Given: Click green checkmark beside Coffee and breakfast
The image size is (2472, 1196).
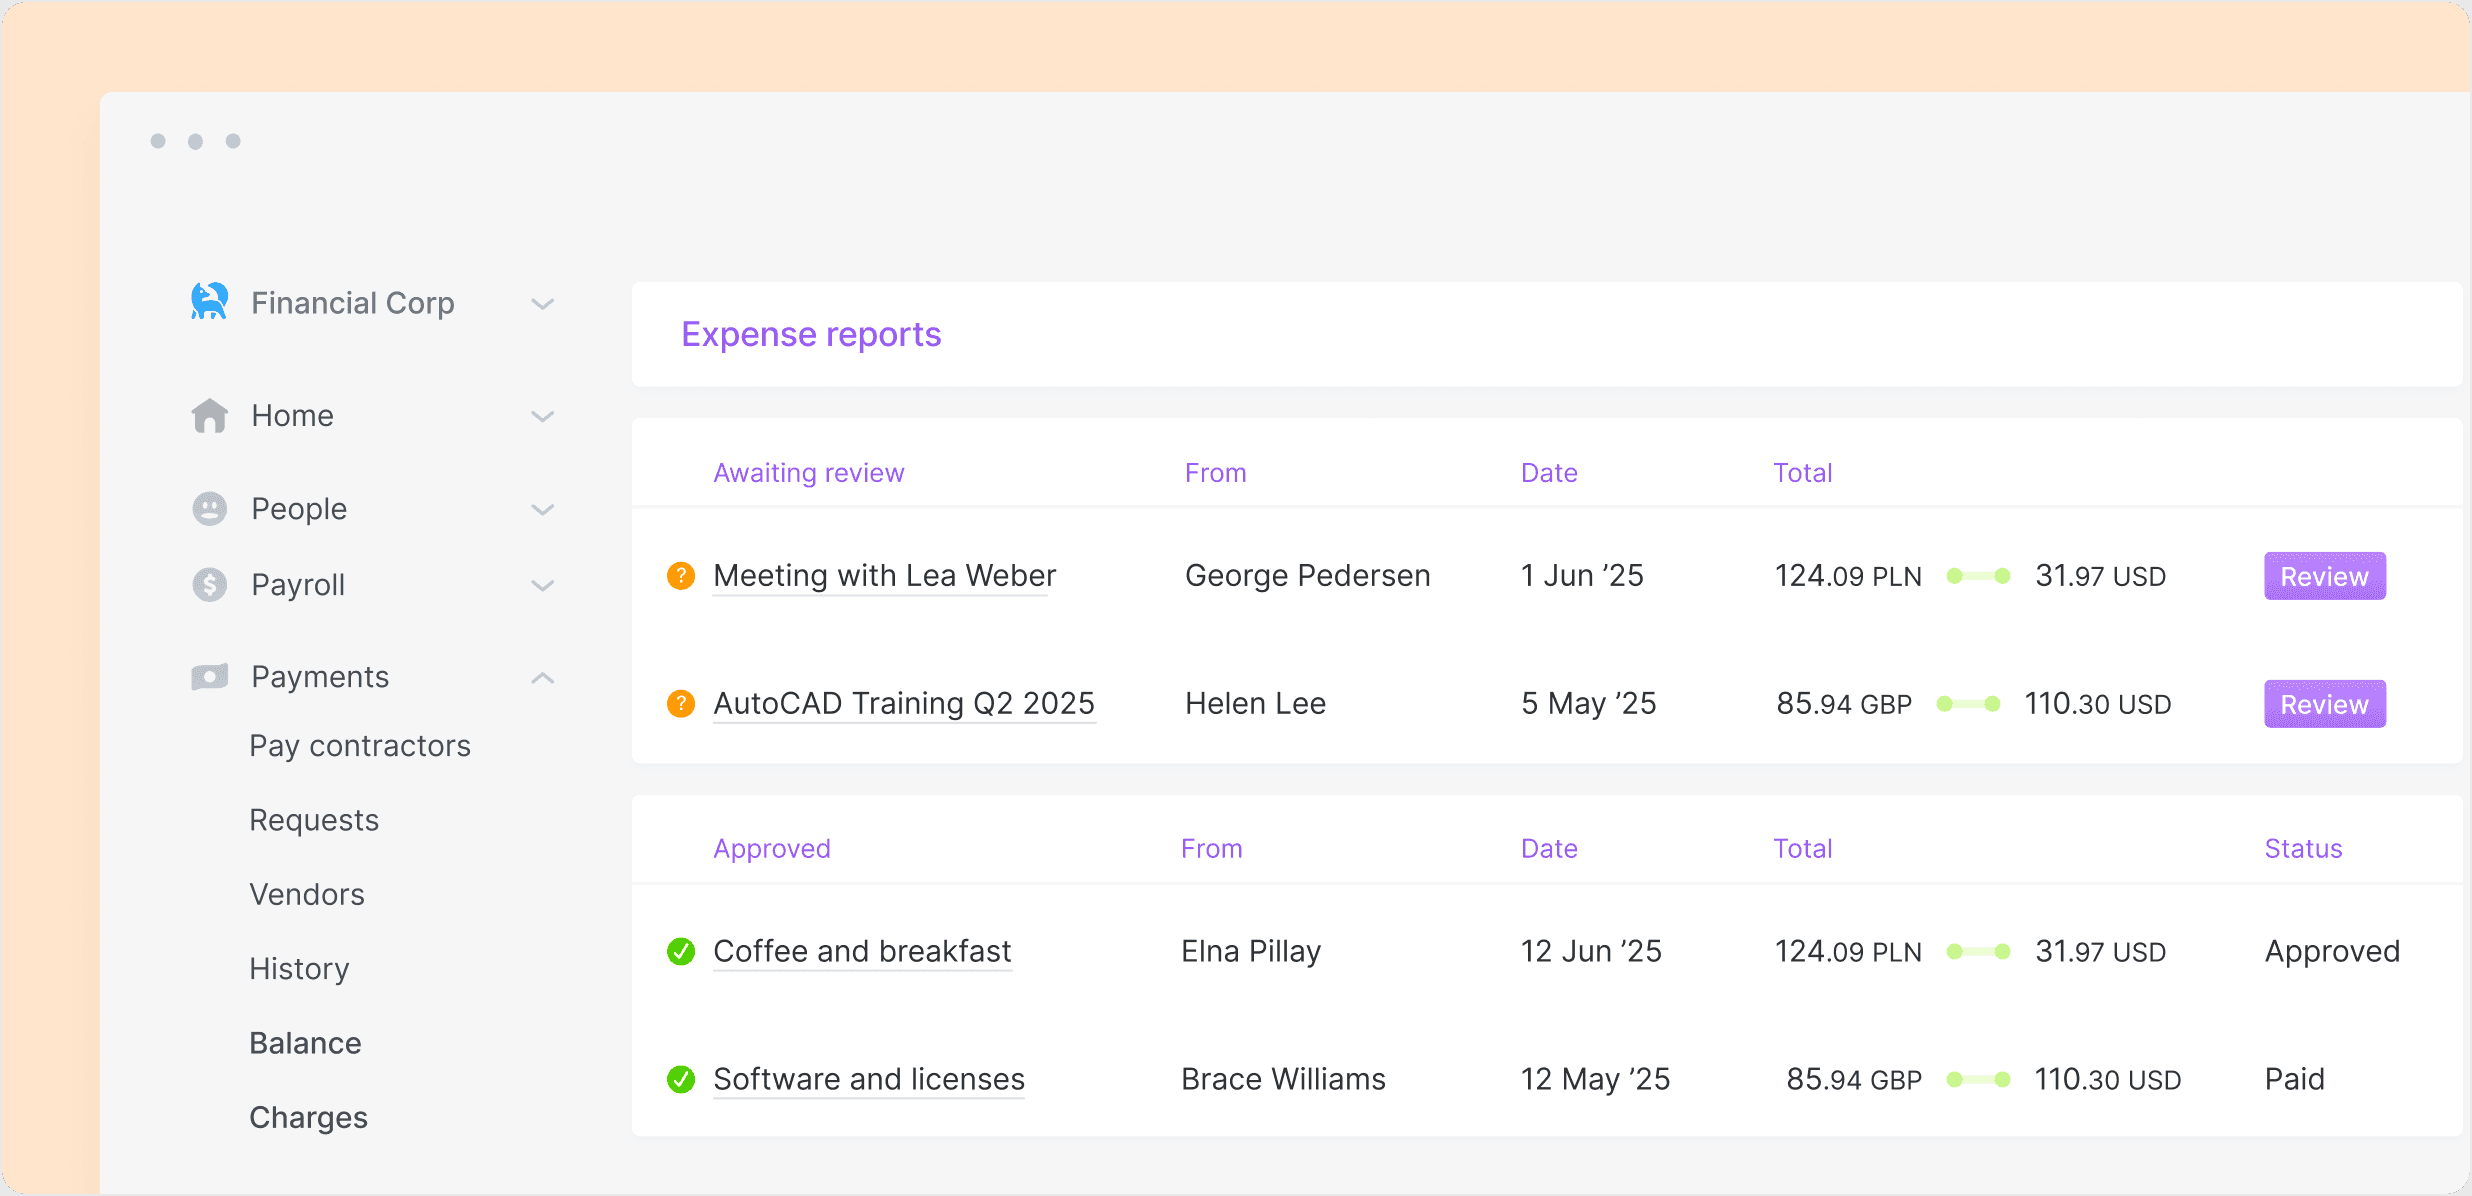Looking at the screenshot, I should [681, 951].
